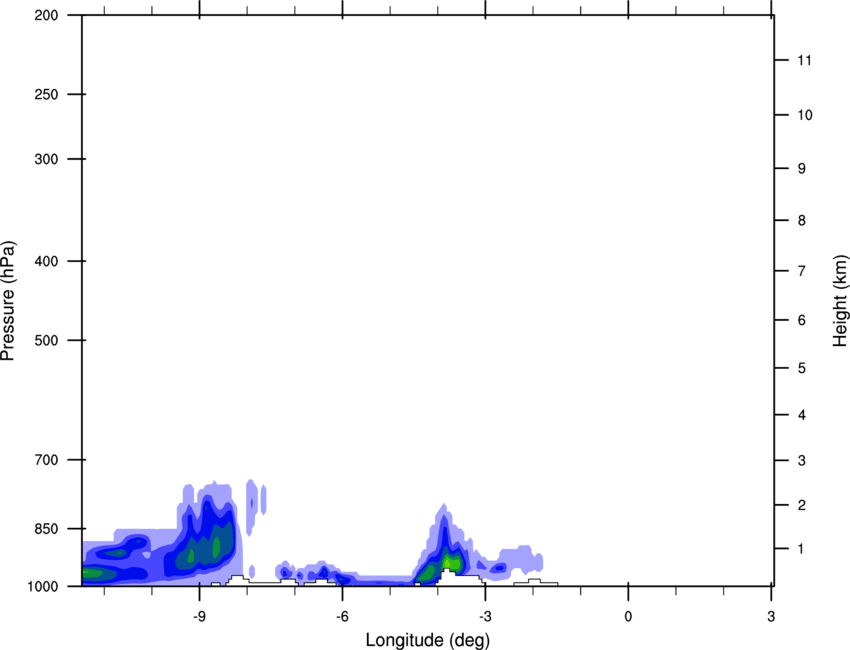Click the bright green contour peak near -4 longitude
Viewport: 850px width, 650px height.
450,562
